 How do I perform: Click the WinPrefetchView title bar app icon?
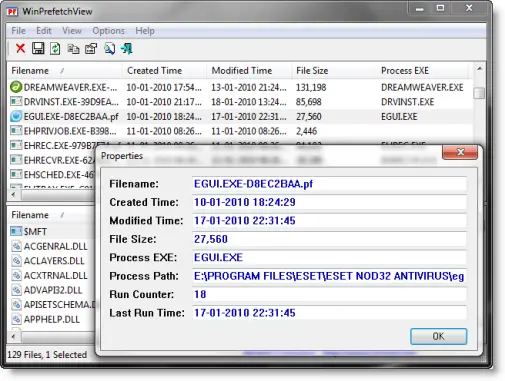click(12, 12)
